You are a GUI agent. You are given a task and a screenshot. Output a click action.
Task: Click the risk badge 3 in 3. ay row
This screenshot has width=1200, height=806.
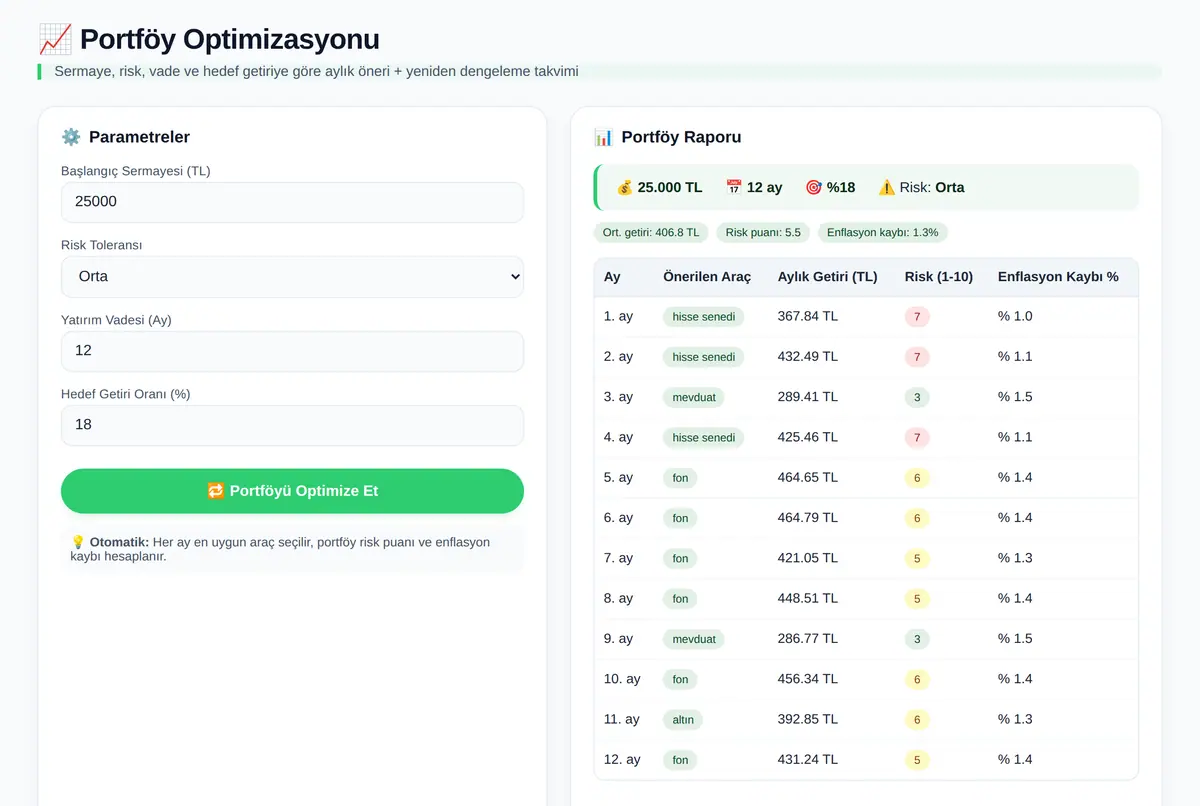click(x=917, y=397)
